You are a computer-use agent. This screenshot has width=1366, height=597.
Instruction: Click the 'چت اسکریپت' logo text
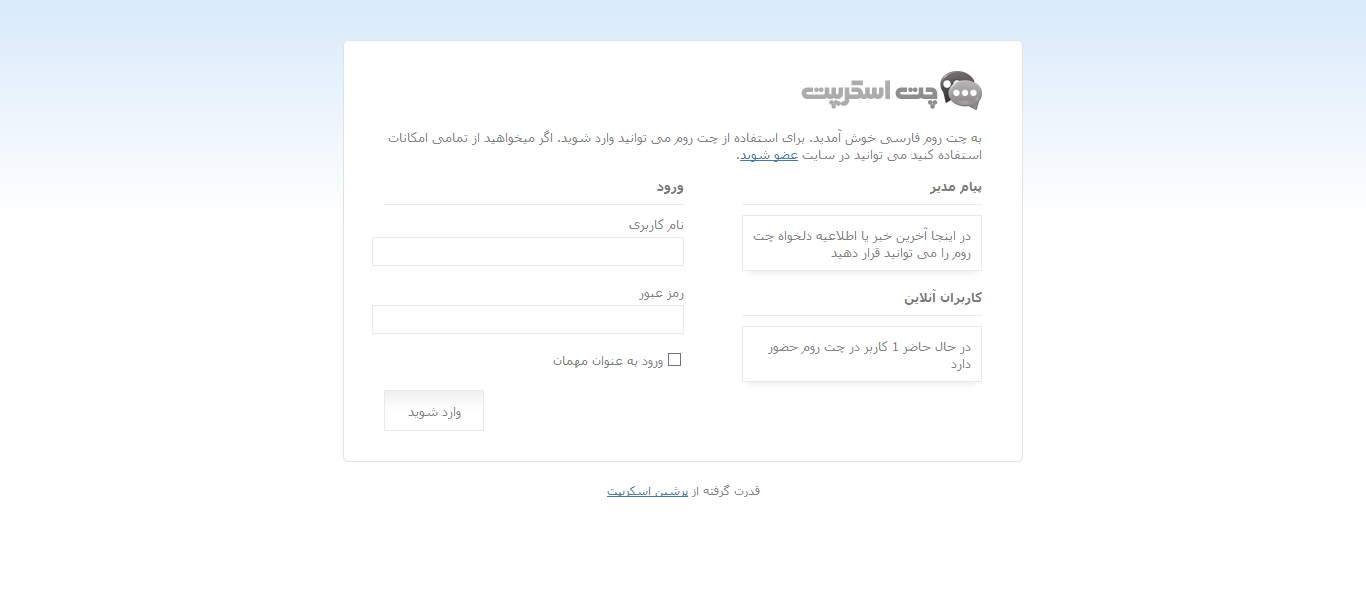coord(869,93)
